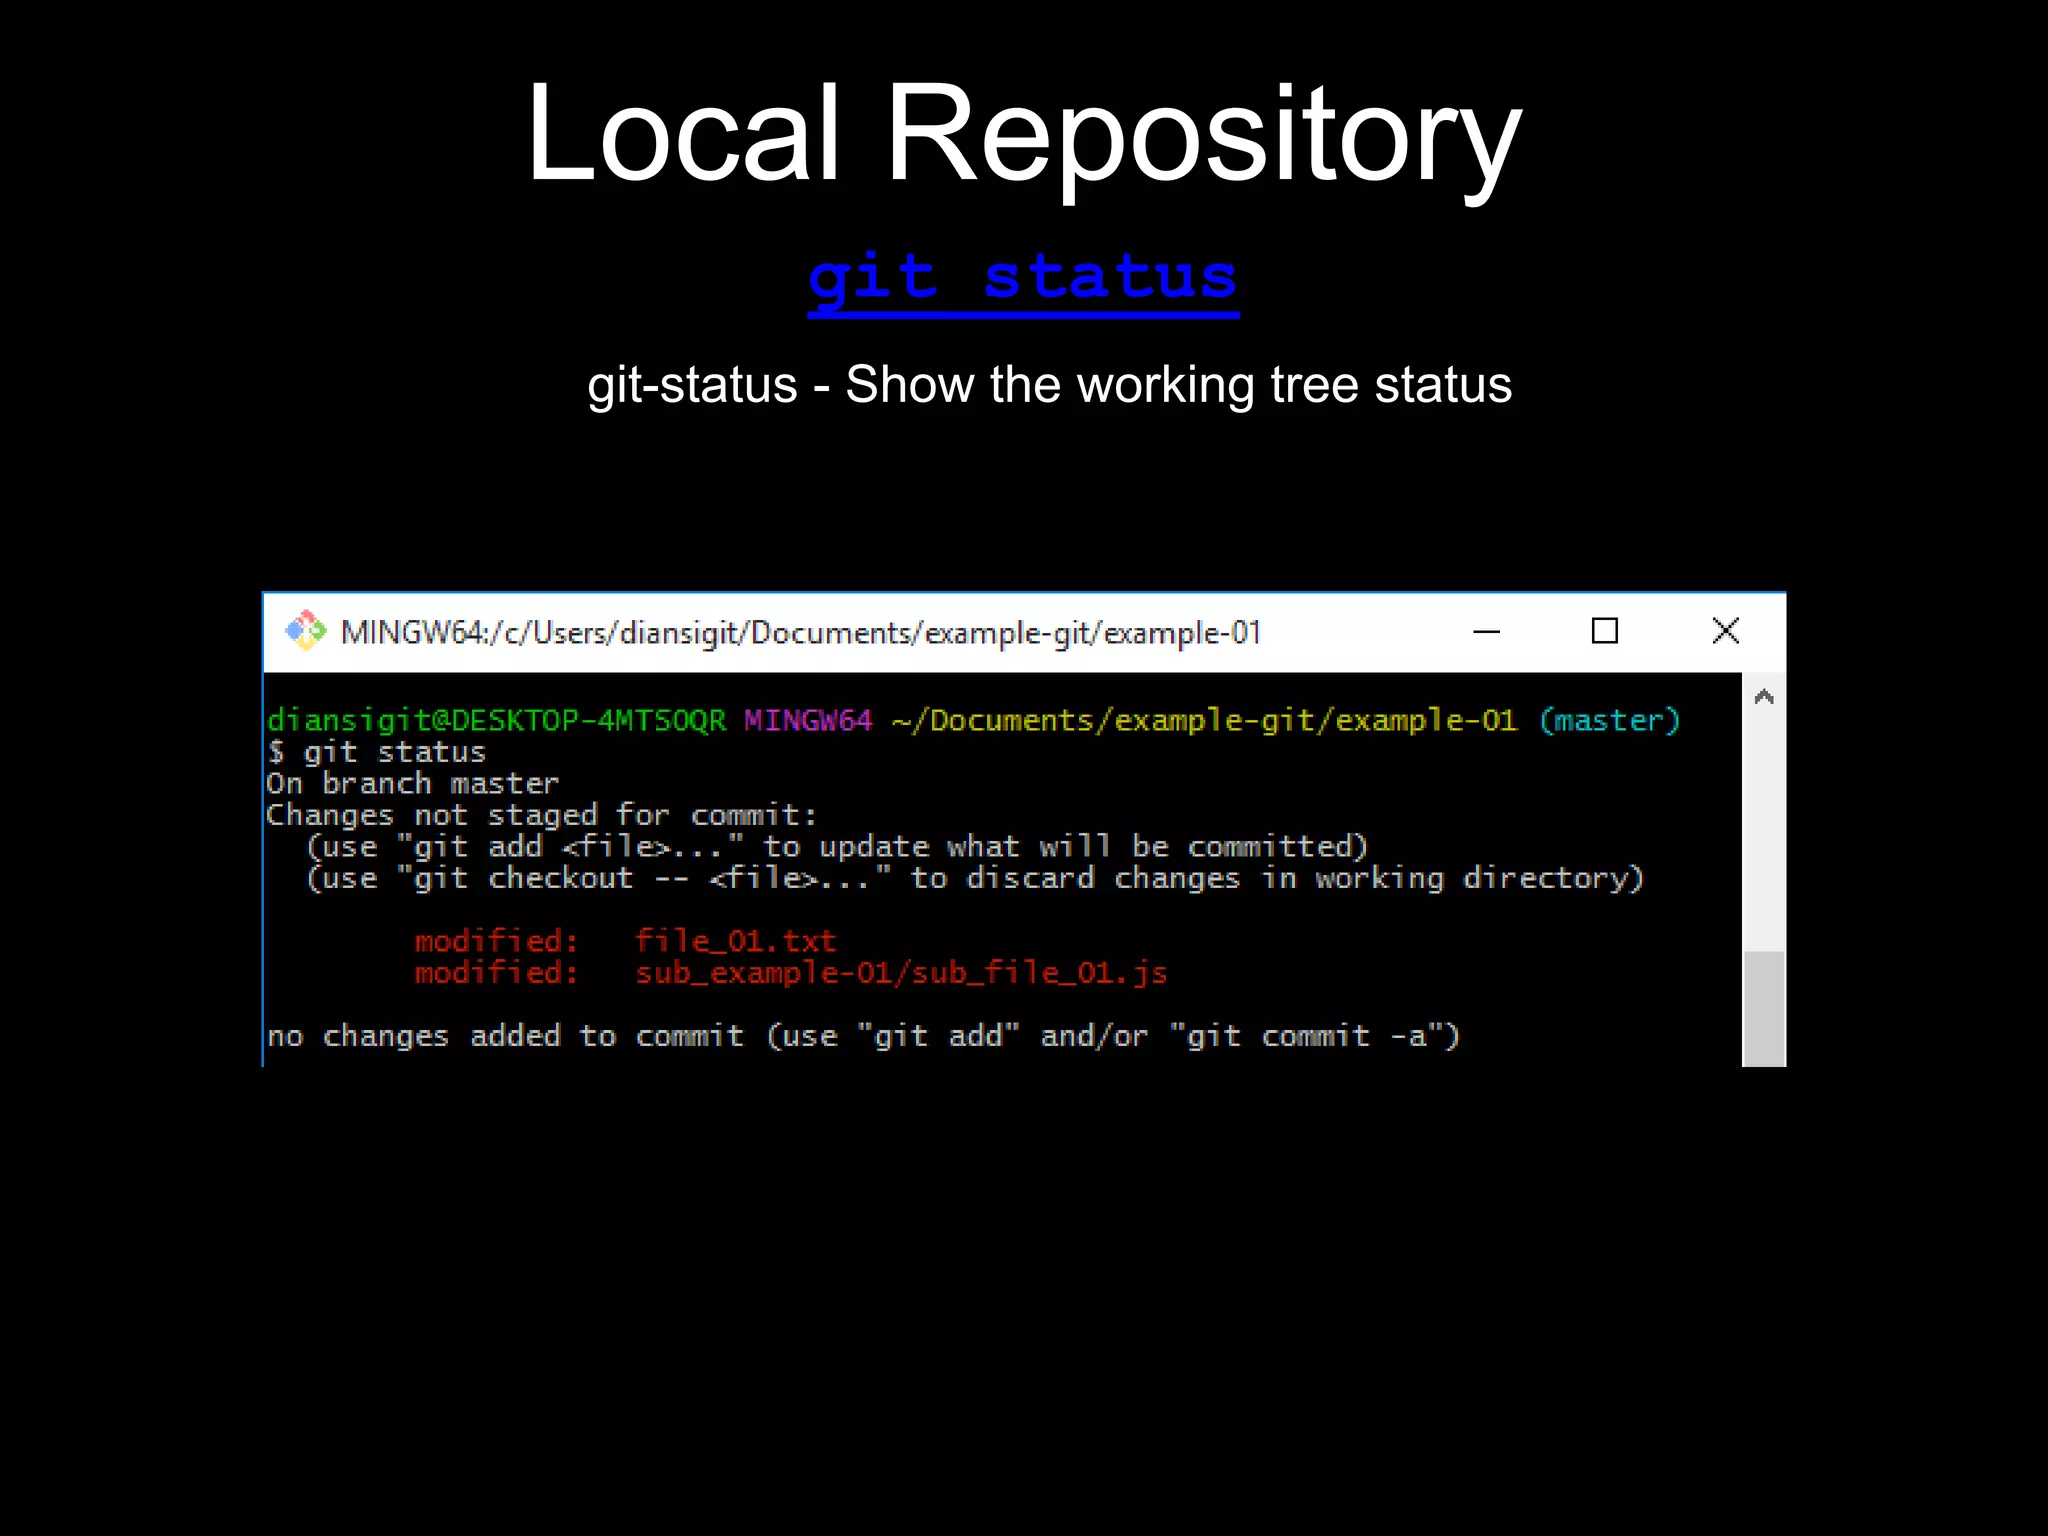Click the cyan (master) branch label

[x=1609, y=720]
